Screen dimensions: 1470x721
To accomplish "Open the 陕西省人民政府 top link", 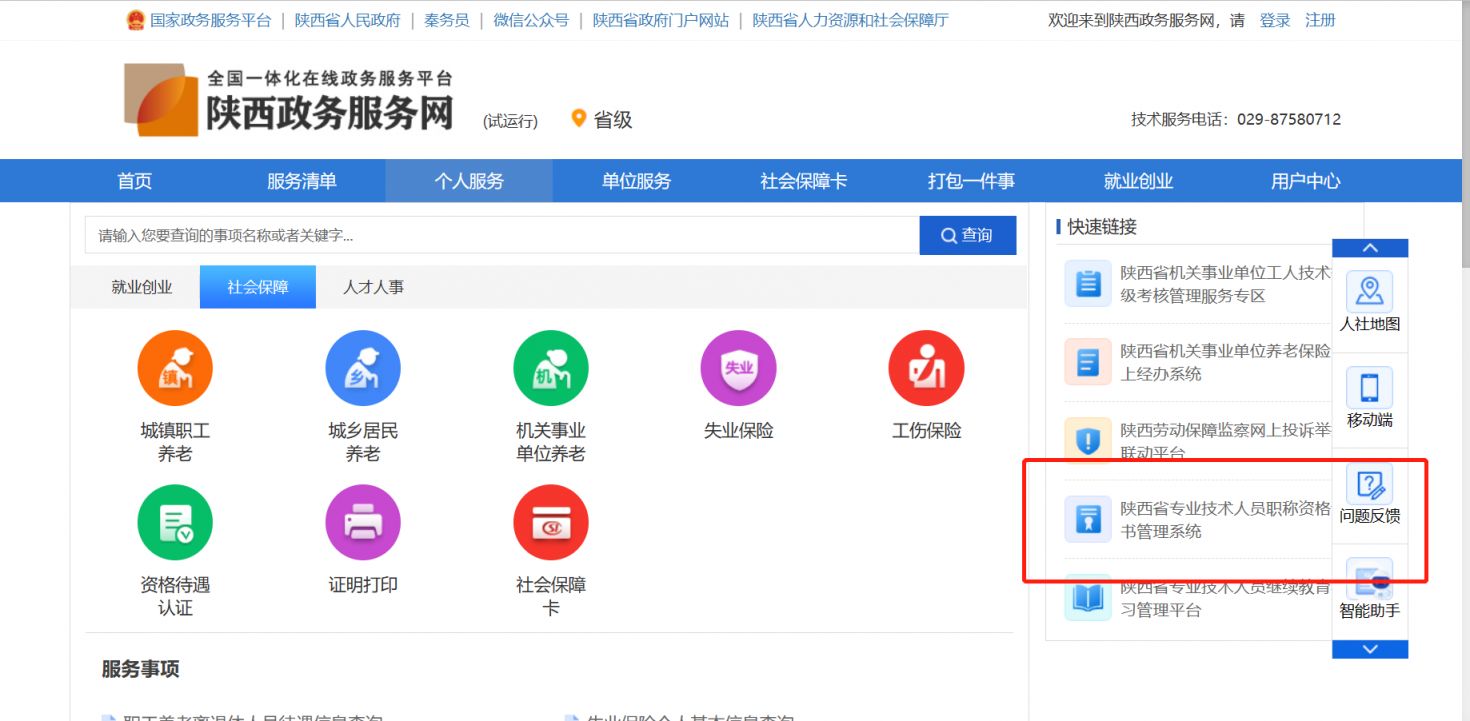I will click(347, 20).
